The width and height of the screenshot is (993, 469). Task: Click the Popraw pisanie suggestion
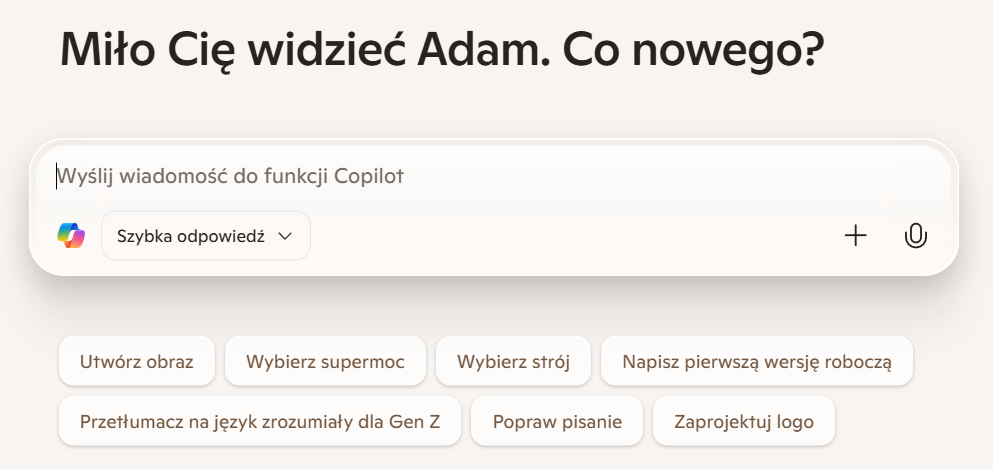click(x=557, y=421)
